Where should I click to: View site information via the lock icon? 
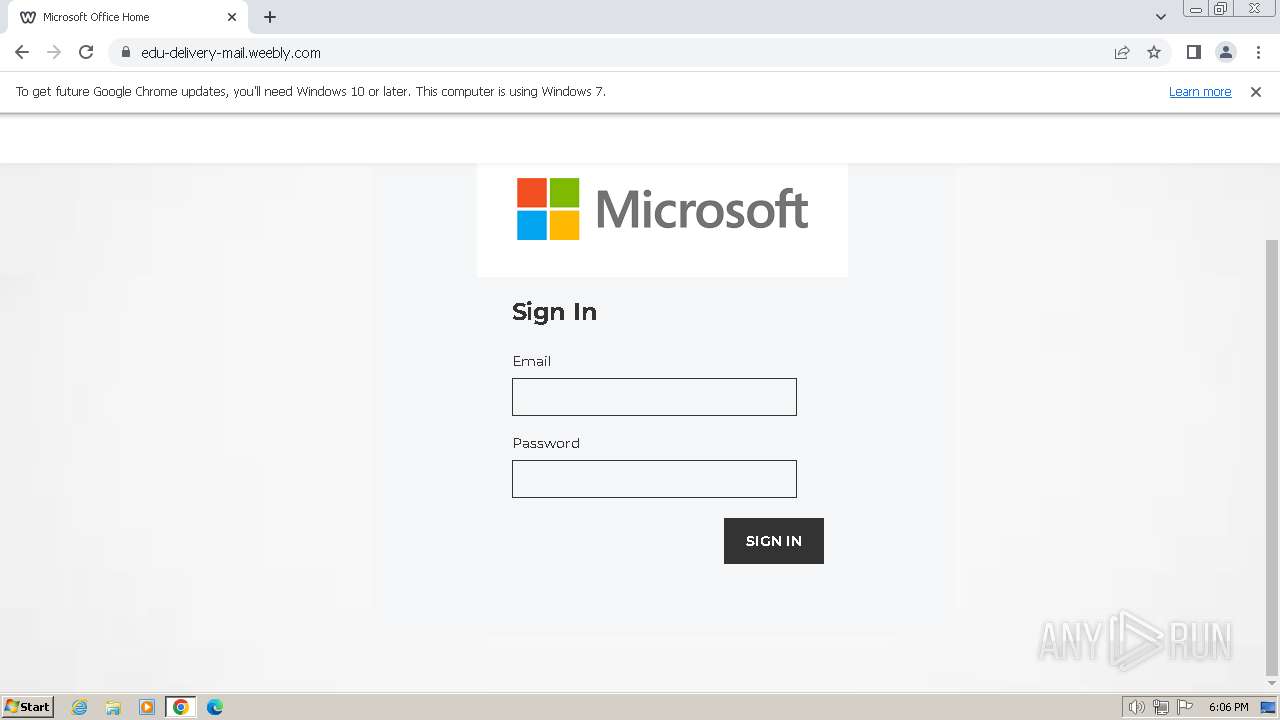[126, 52]
